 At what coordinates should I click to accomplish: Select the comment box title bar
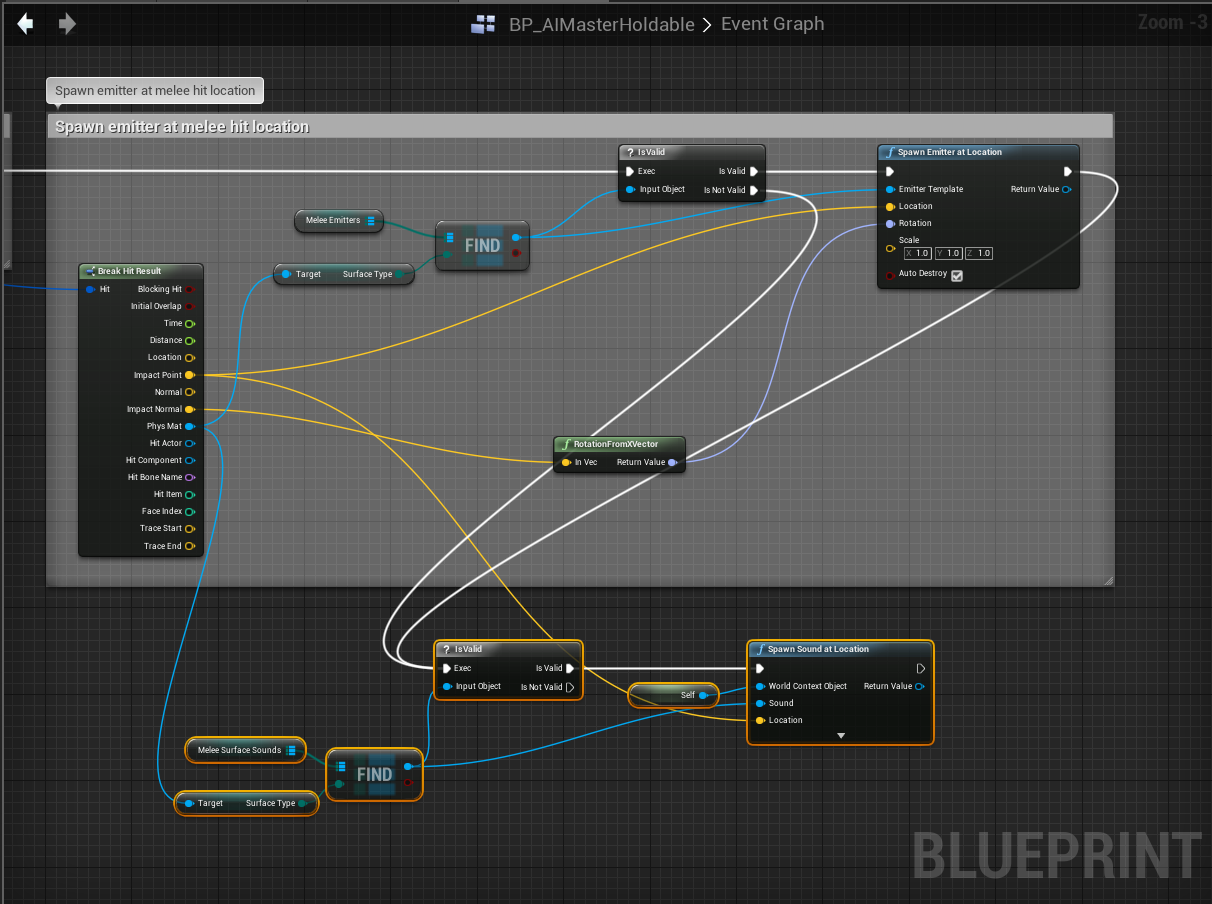(579, 126)
